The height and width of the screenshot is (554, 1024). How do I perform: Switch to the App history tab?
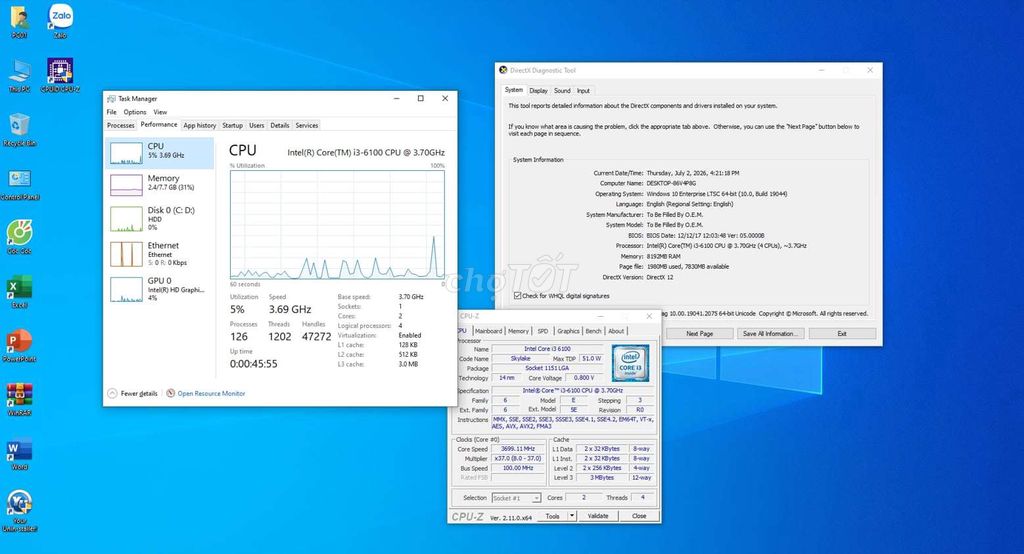click(199, 125)
